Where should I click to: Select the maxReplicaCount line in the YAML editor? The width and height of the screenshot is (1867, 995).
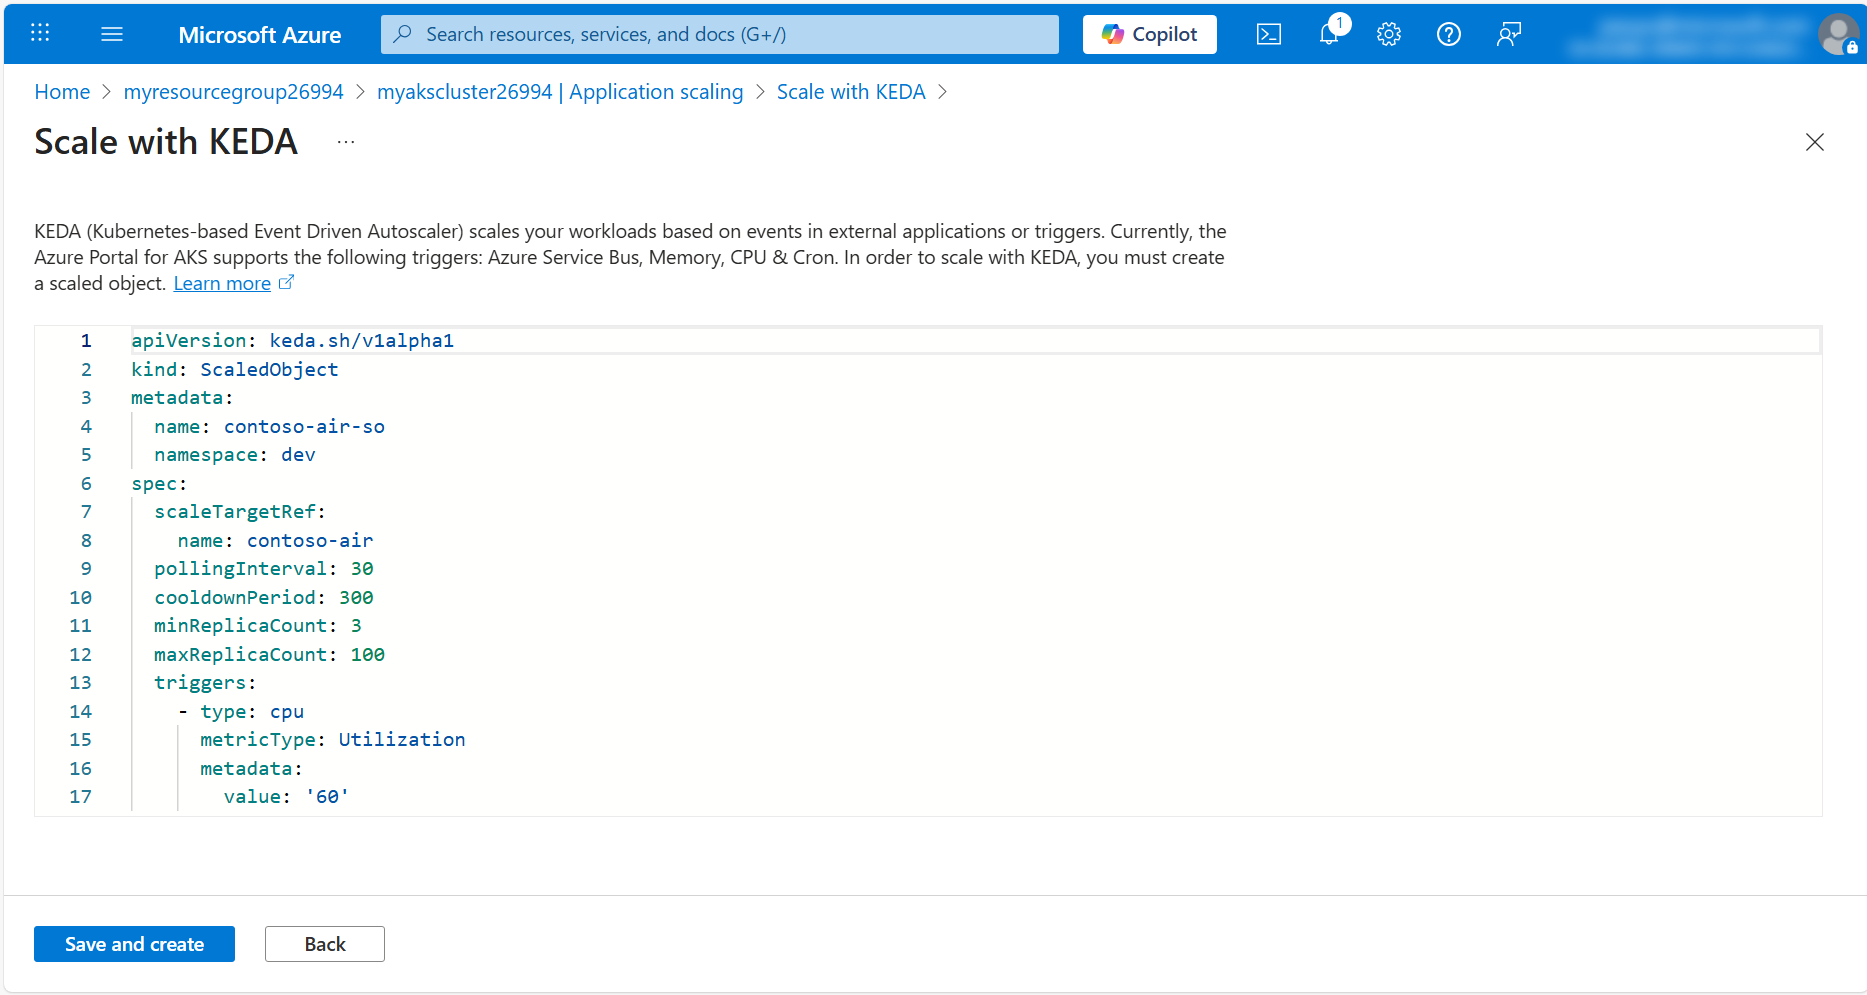[x=268, y=654]
